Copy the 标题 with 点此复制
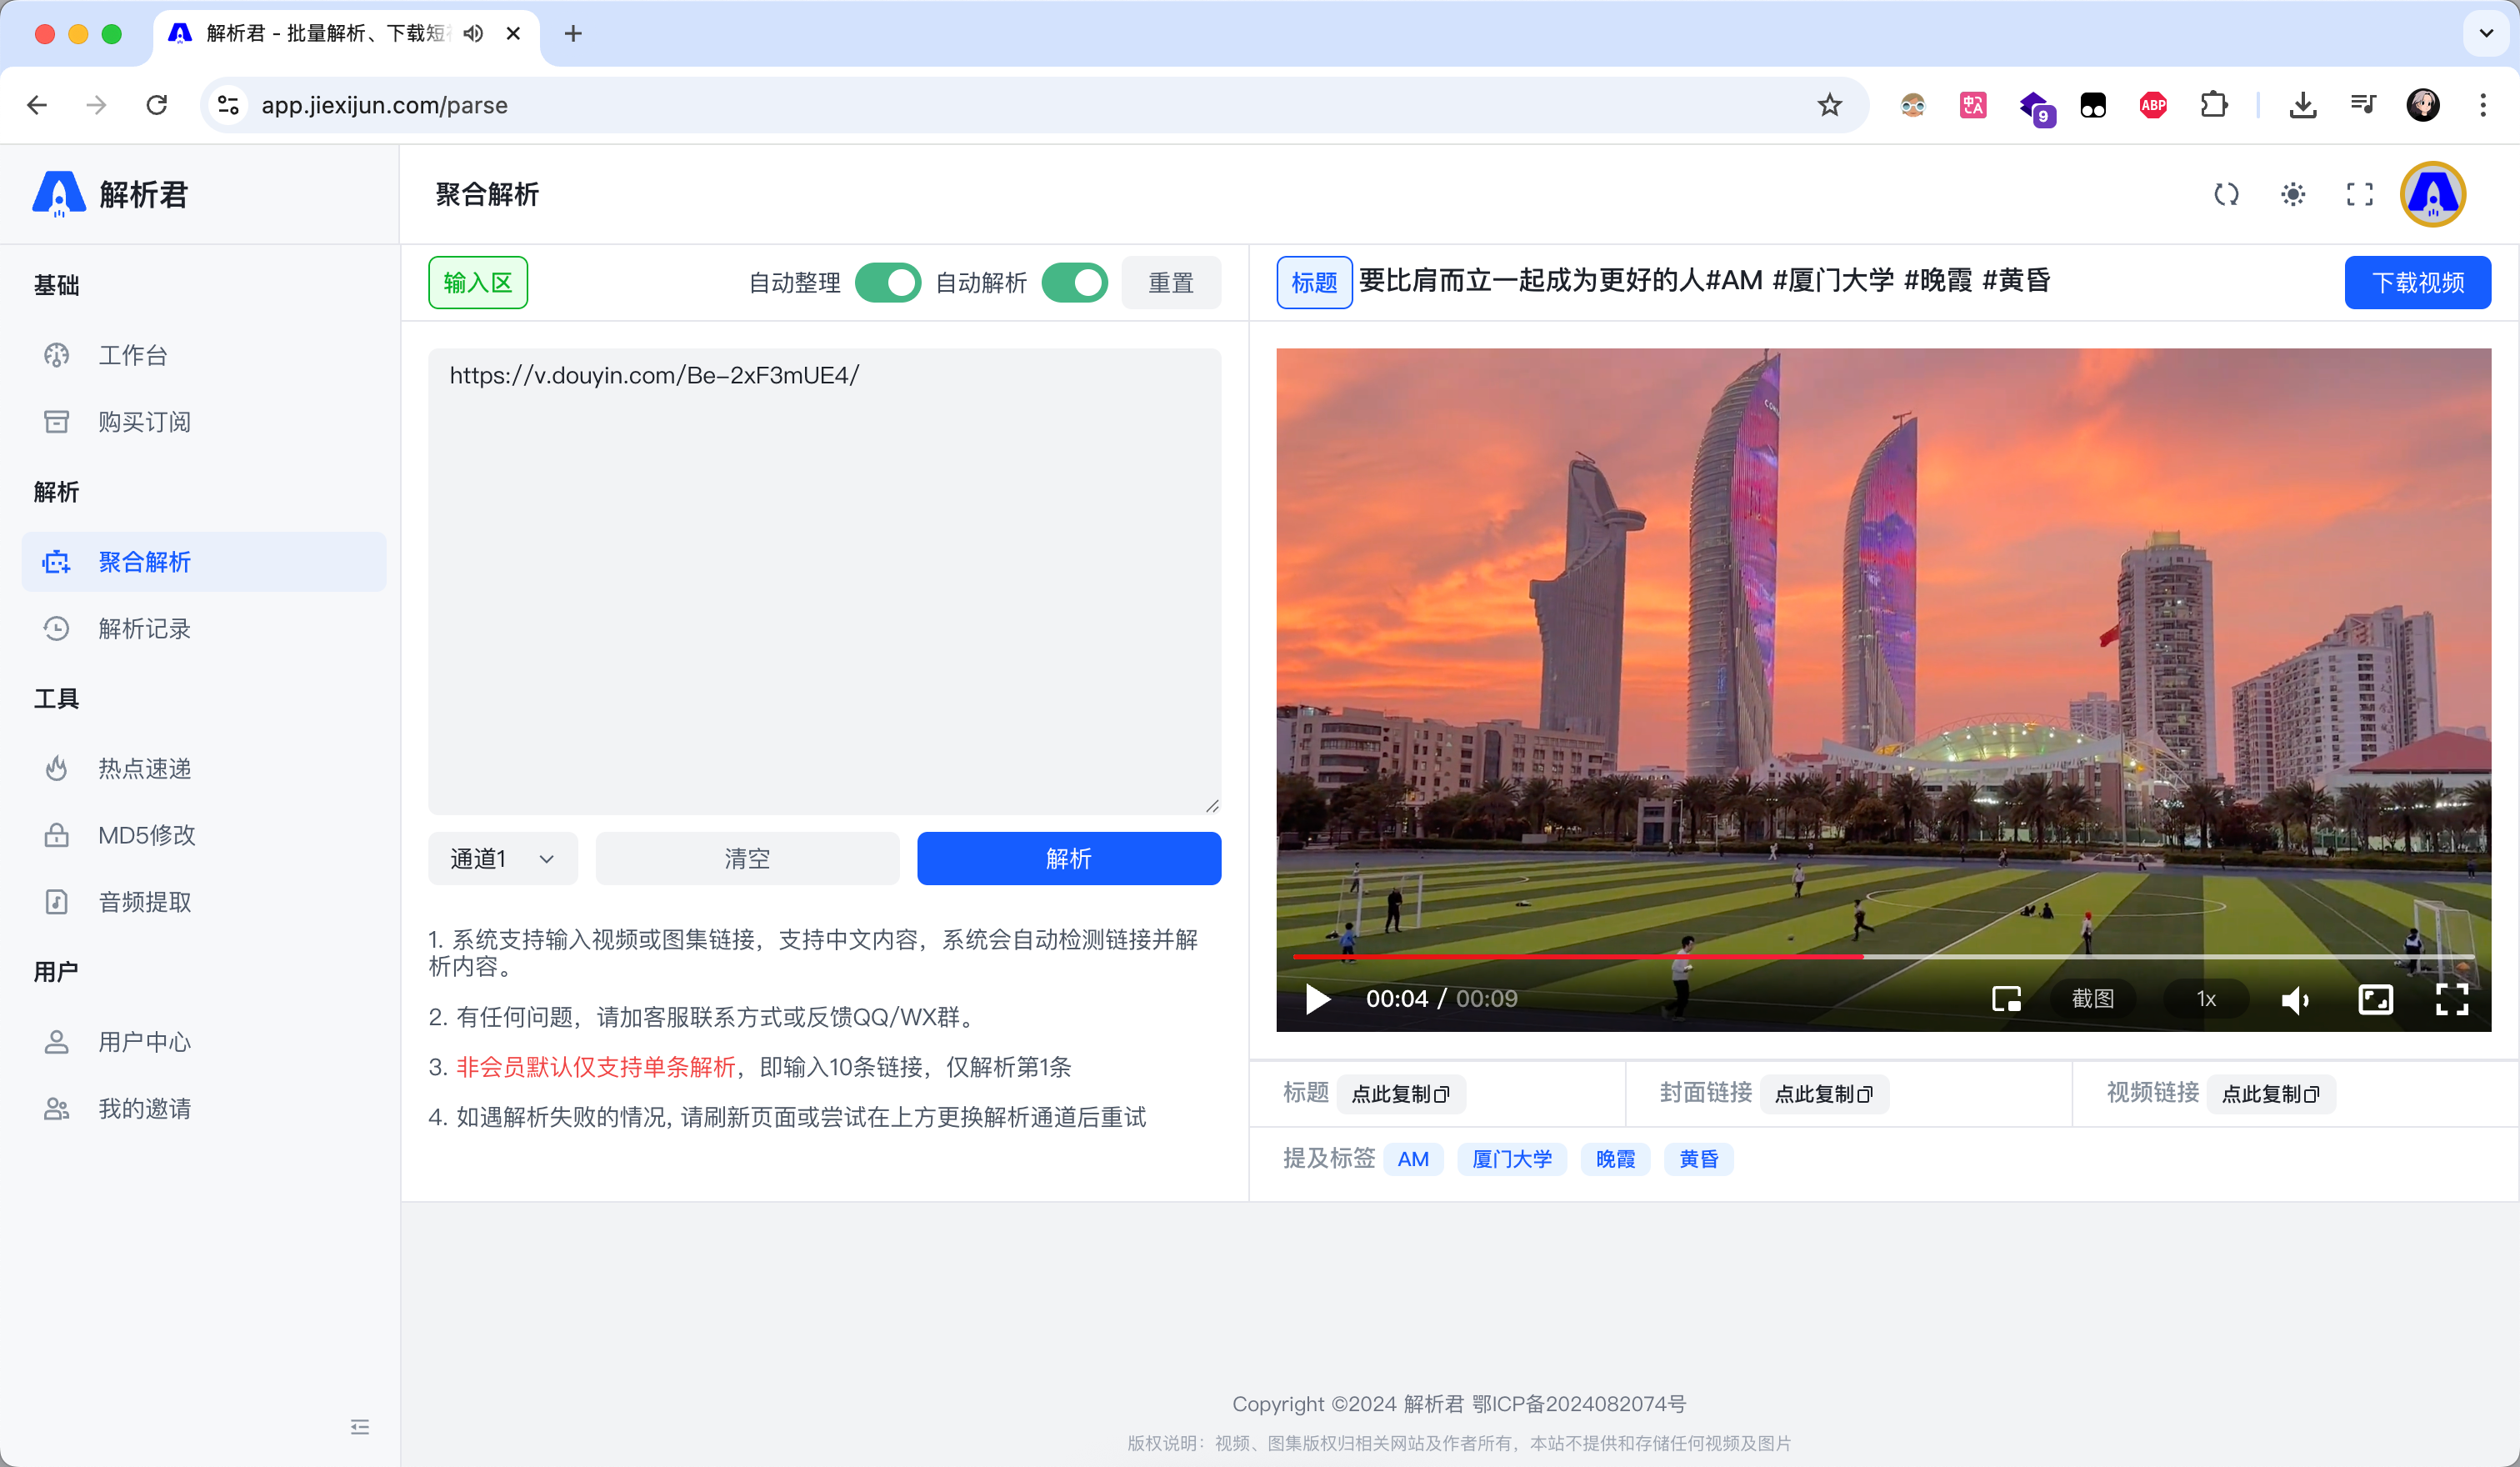This screenshot has width=2520, height=1467. [1400, 1094]
